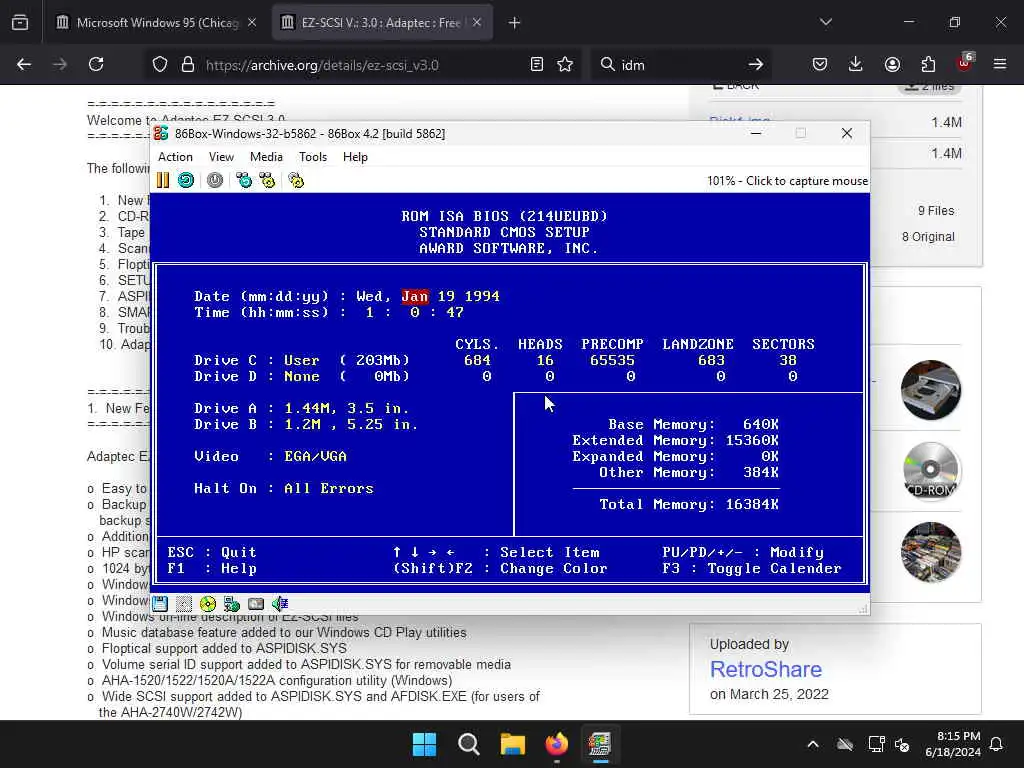The height and width of the screenshot is (768, 1024).
Task: Open the Media menu in 86Box
Action: tap(266, 157)
